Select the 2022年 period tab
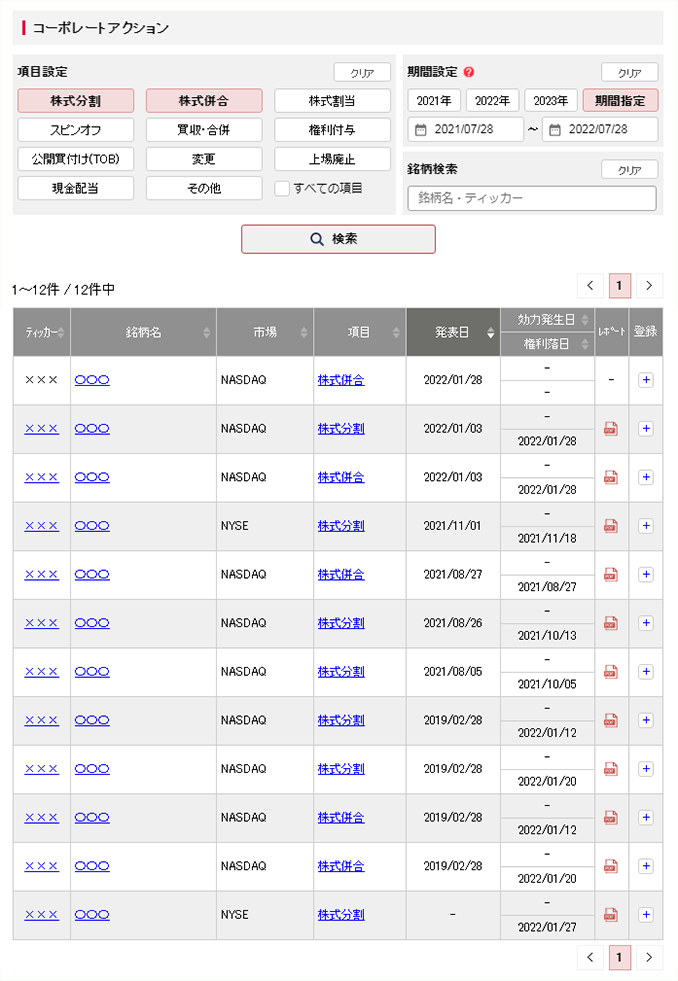Viewport: 678px width, 981px height. coord(492,101)
